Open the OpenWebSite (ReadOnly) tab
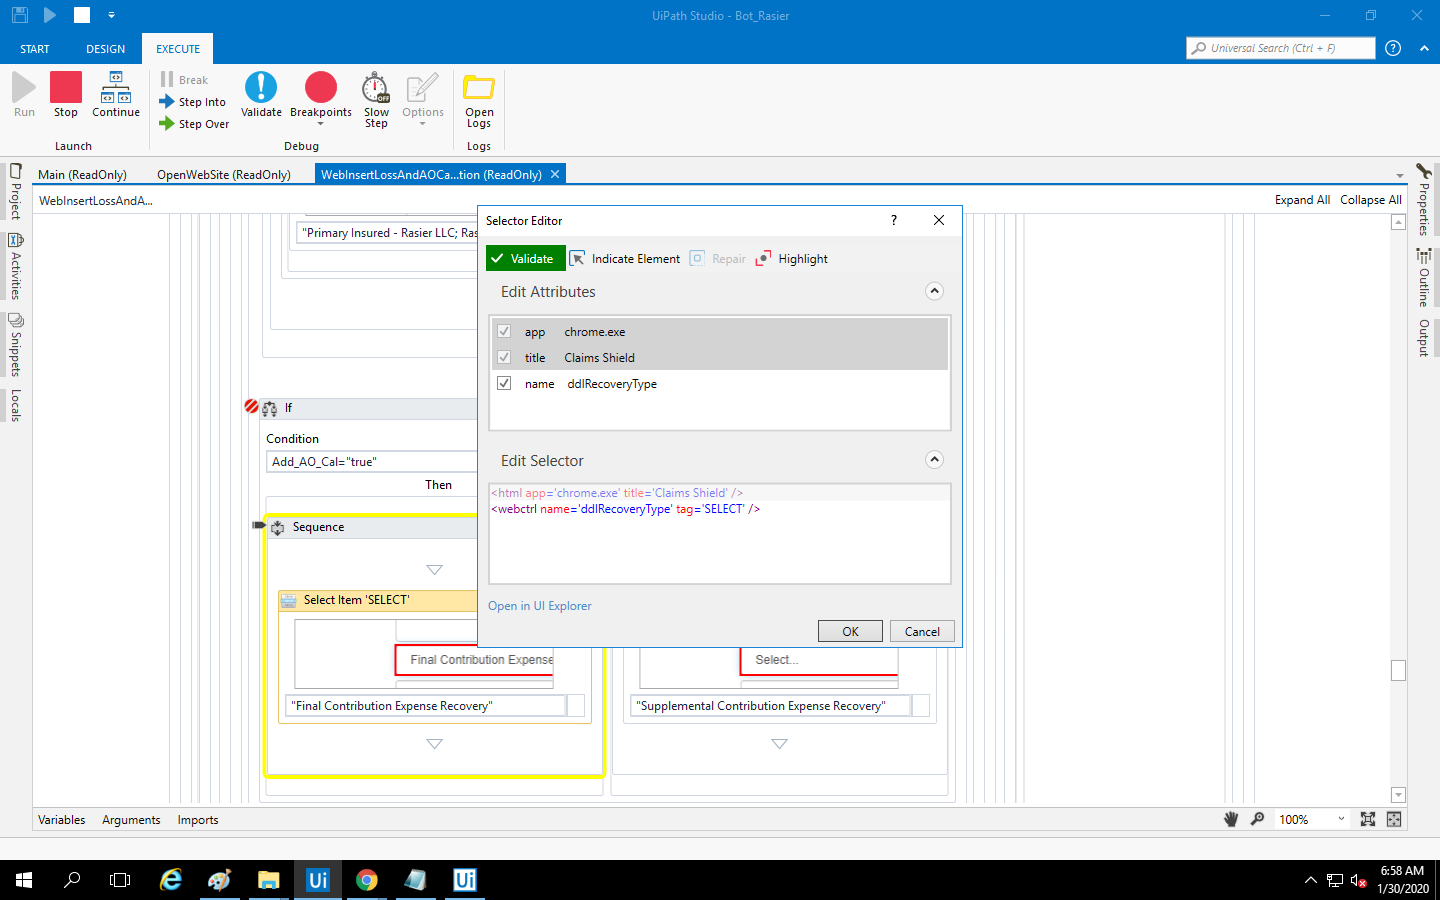This screenshot has height=900, width=1440. [224, 174]
